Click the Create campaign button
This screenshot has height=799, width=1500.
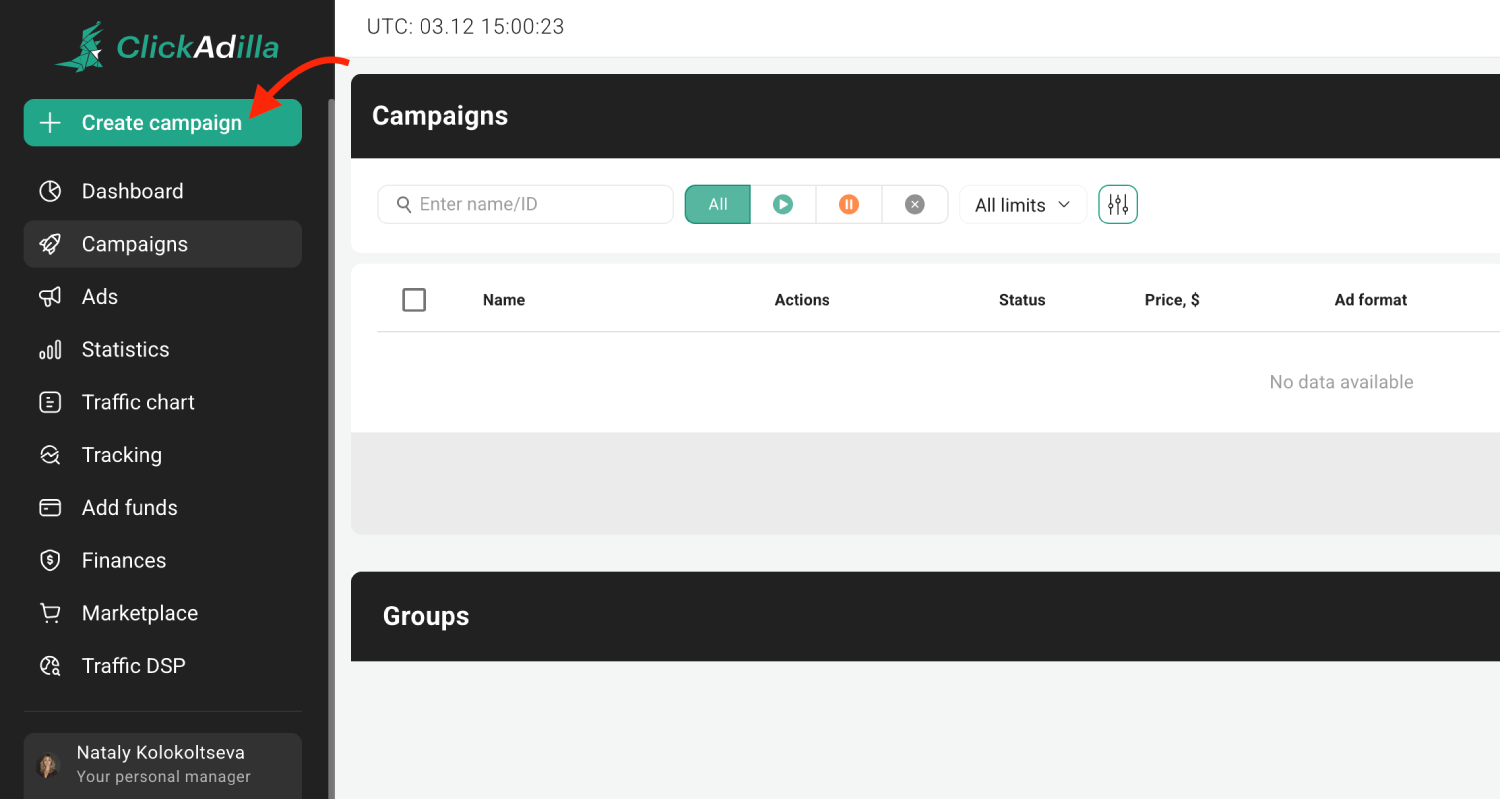click(x=162, y=123)
